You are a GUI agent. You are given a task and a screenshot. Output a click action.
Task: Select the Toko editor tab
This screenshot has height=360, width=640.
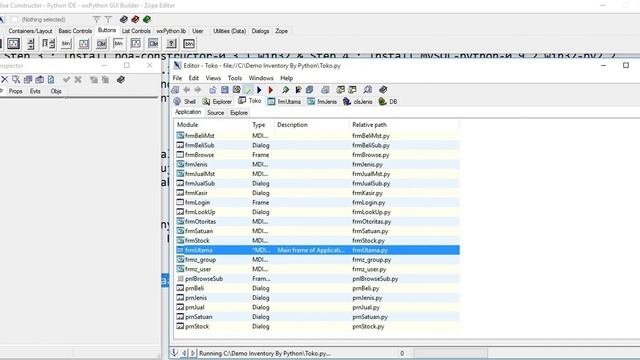point(249,101)
